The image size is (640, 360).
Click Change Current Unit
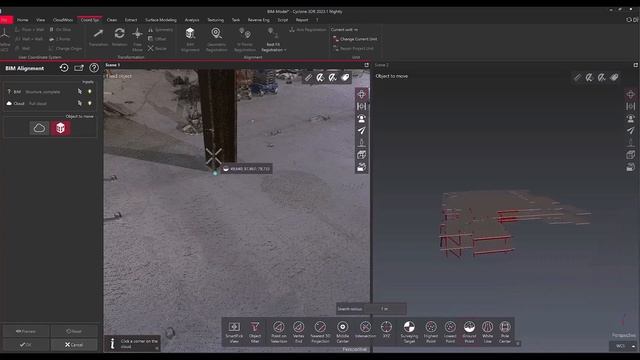pos(355,39)
